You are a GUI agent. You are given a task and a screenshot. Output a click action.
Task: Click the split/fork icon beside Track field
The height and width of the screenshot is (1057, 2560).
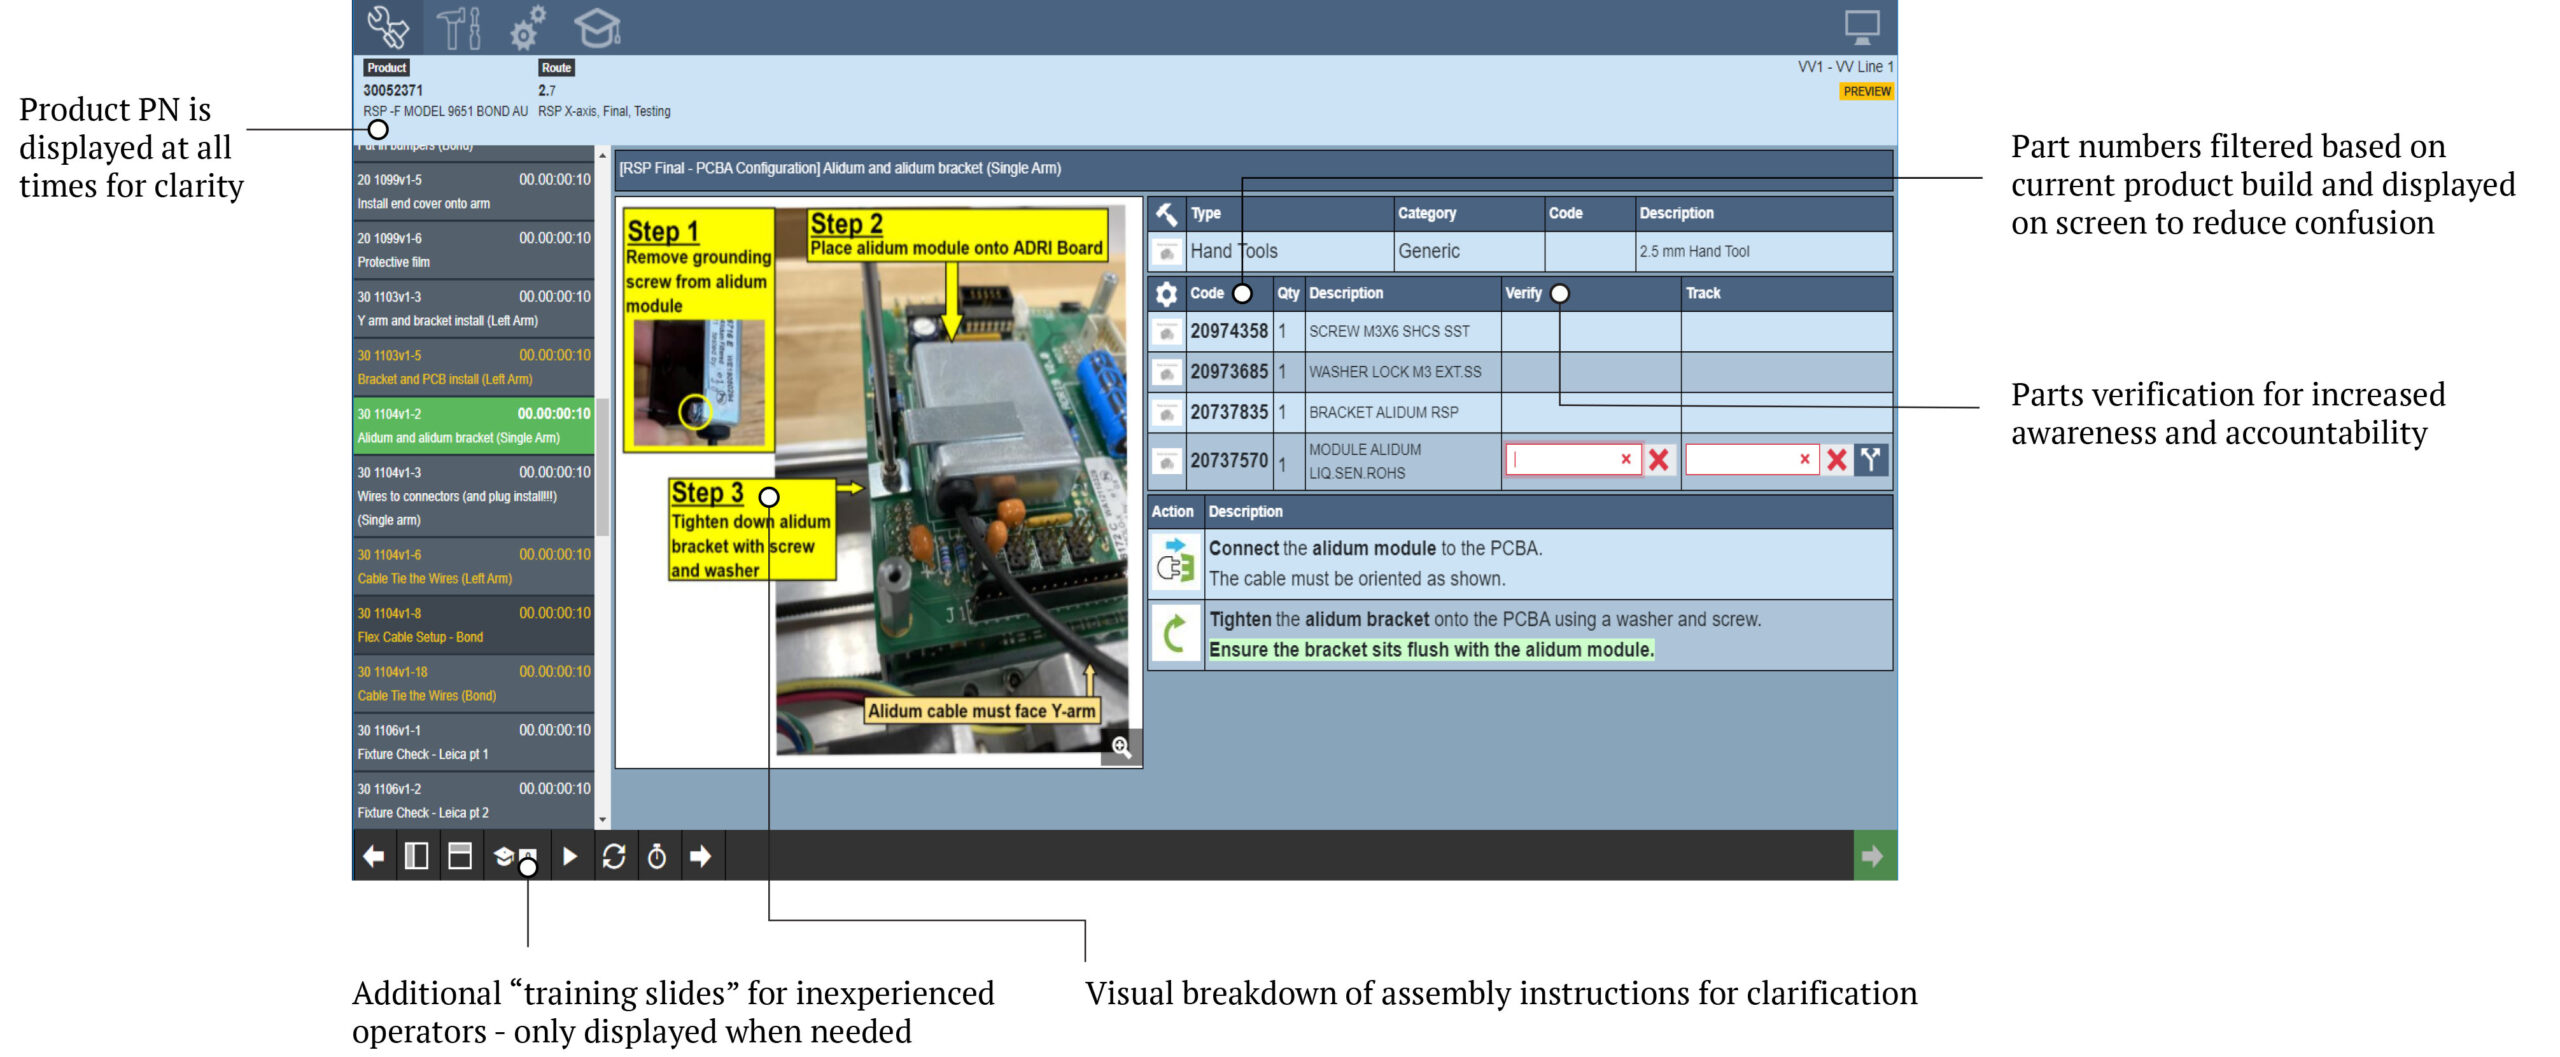(1871, 460)
